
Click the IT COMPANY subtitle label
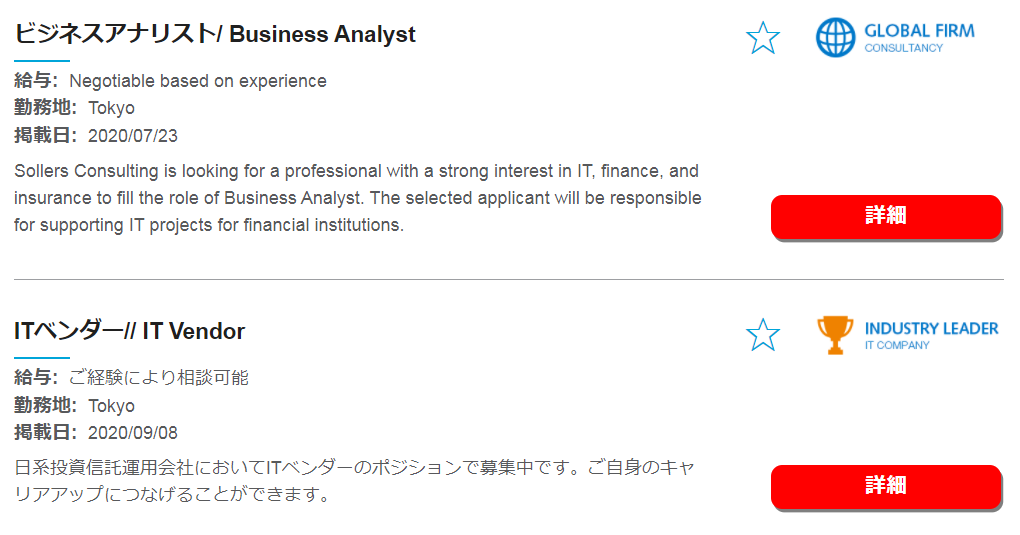point(896,346)
